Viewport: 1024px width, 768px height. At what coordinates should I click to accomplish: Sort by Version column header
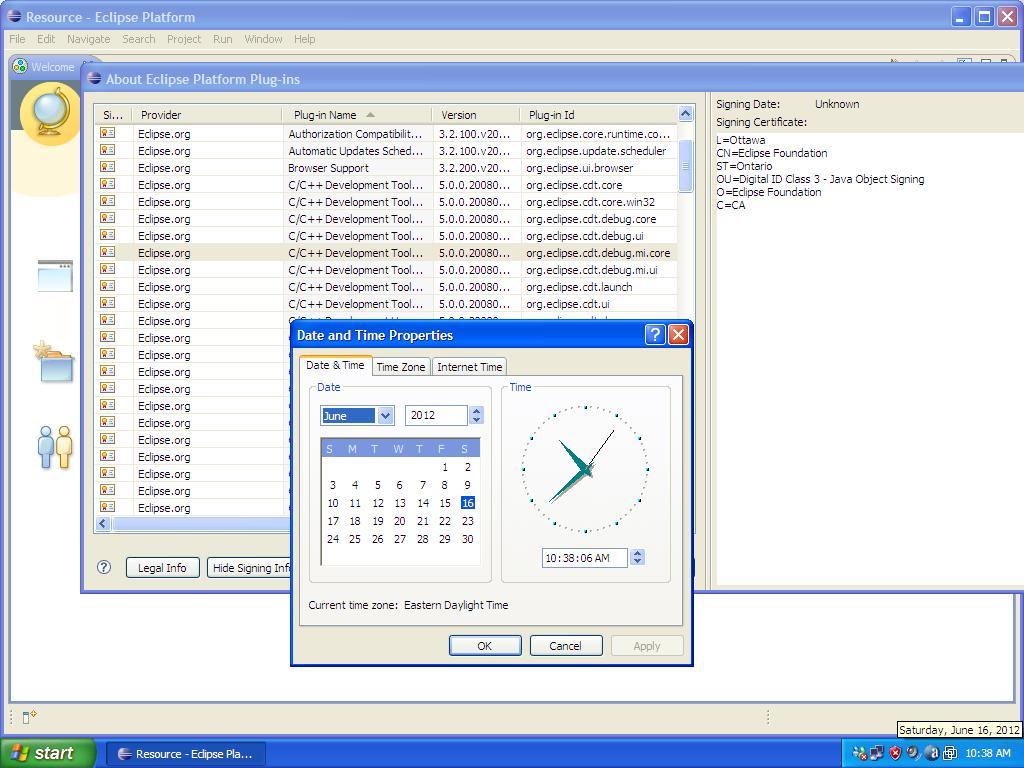tap(476, 115)
